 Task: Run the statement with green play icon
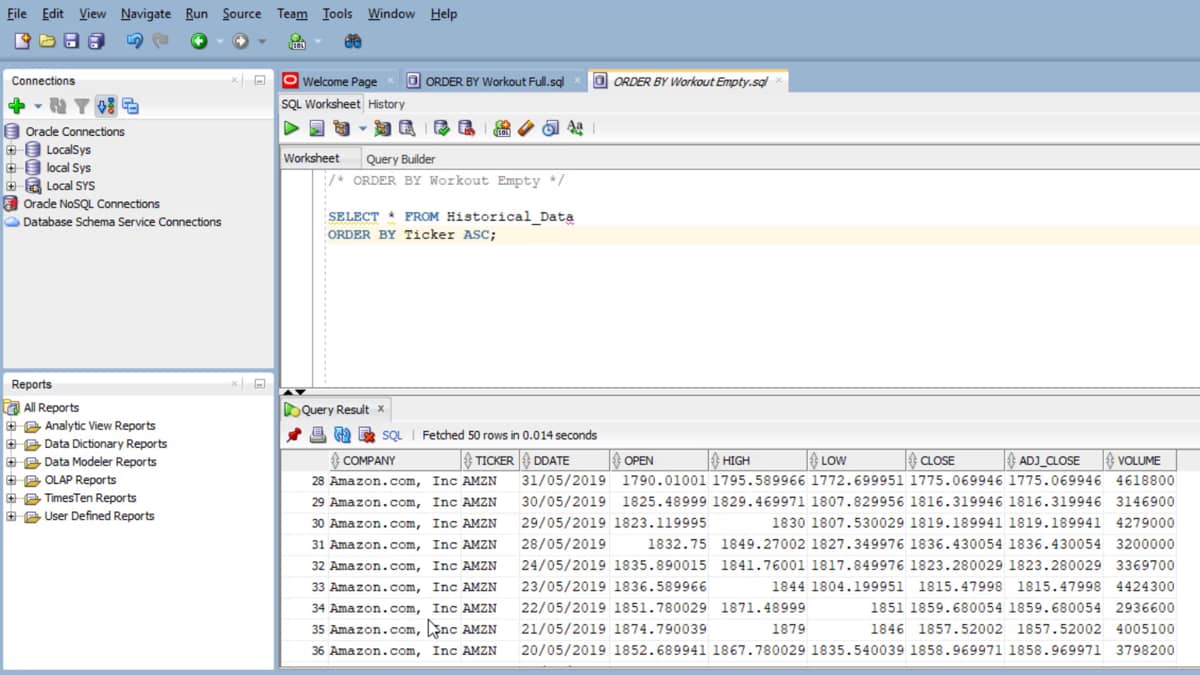pyautogui.click(x=291, y=128)
